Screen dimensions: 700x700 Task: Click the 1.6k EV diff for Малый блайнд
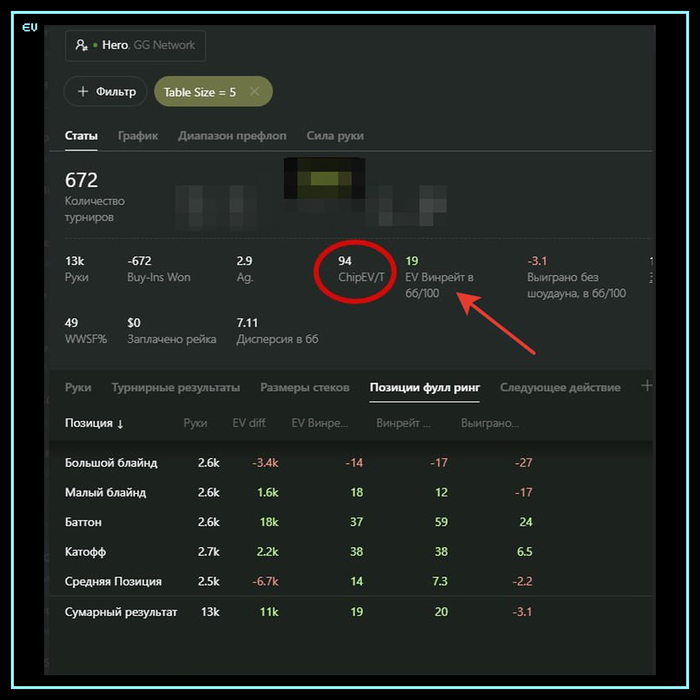click(267, 492)
